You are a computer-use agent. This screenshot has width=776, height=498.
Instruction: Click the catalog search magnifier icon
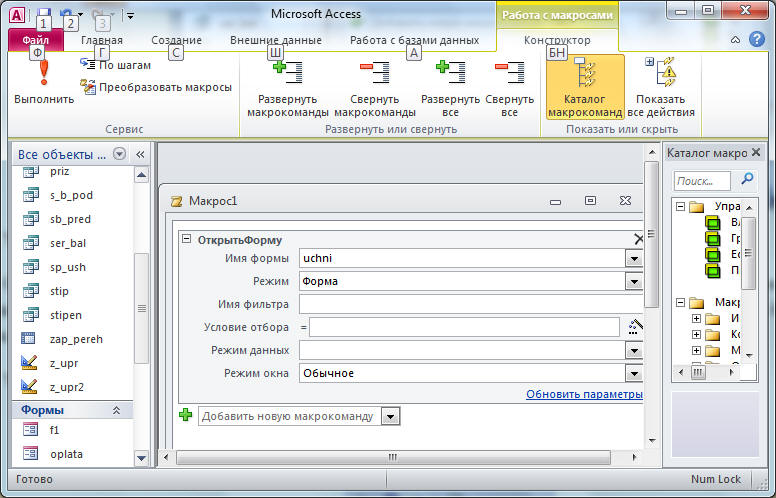click(x=747, y=179)
